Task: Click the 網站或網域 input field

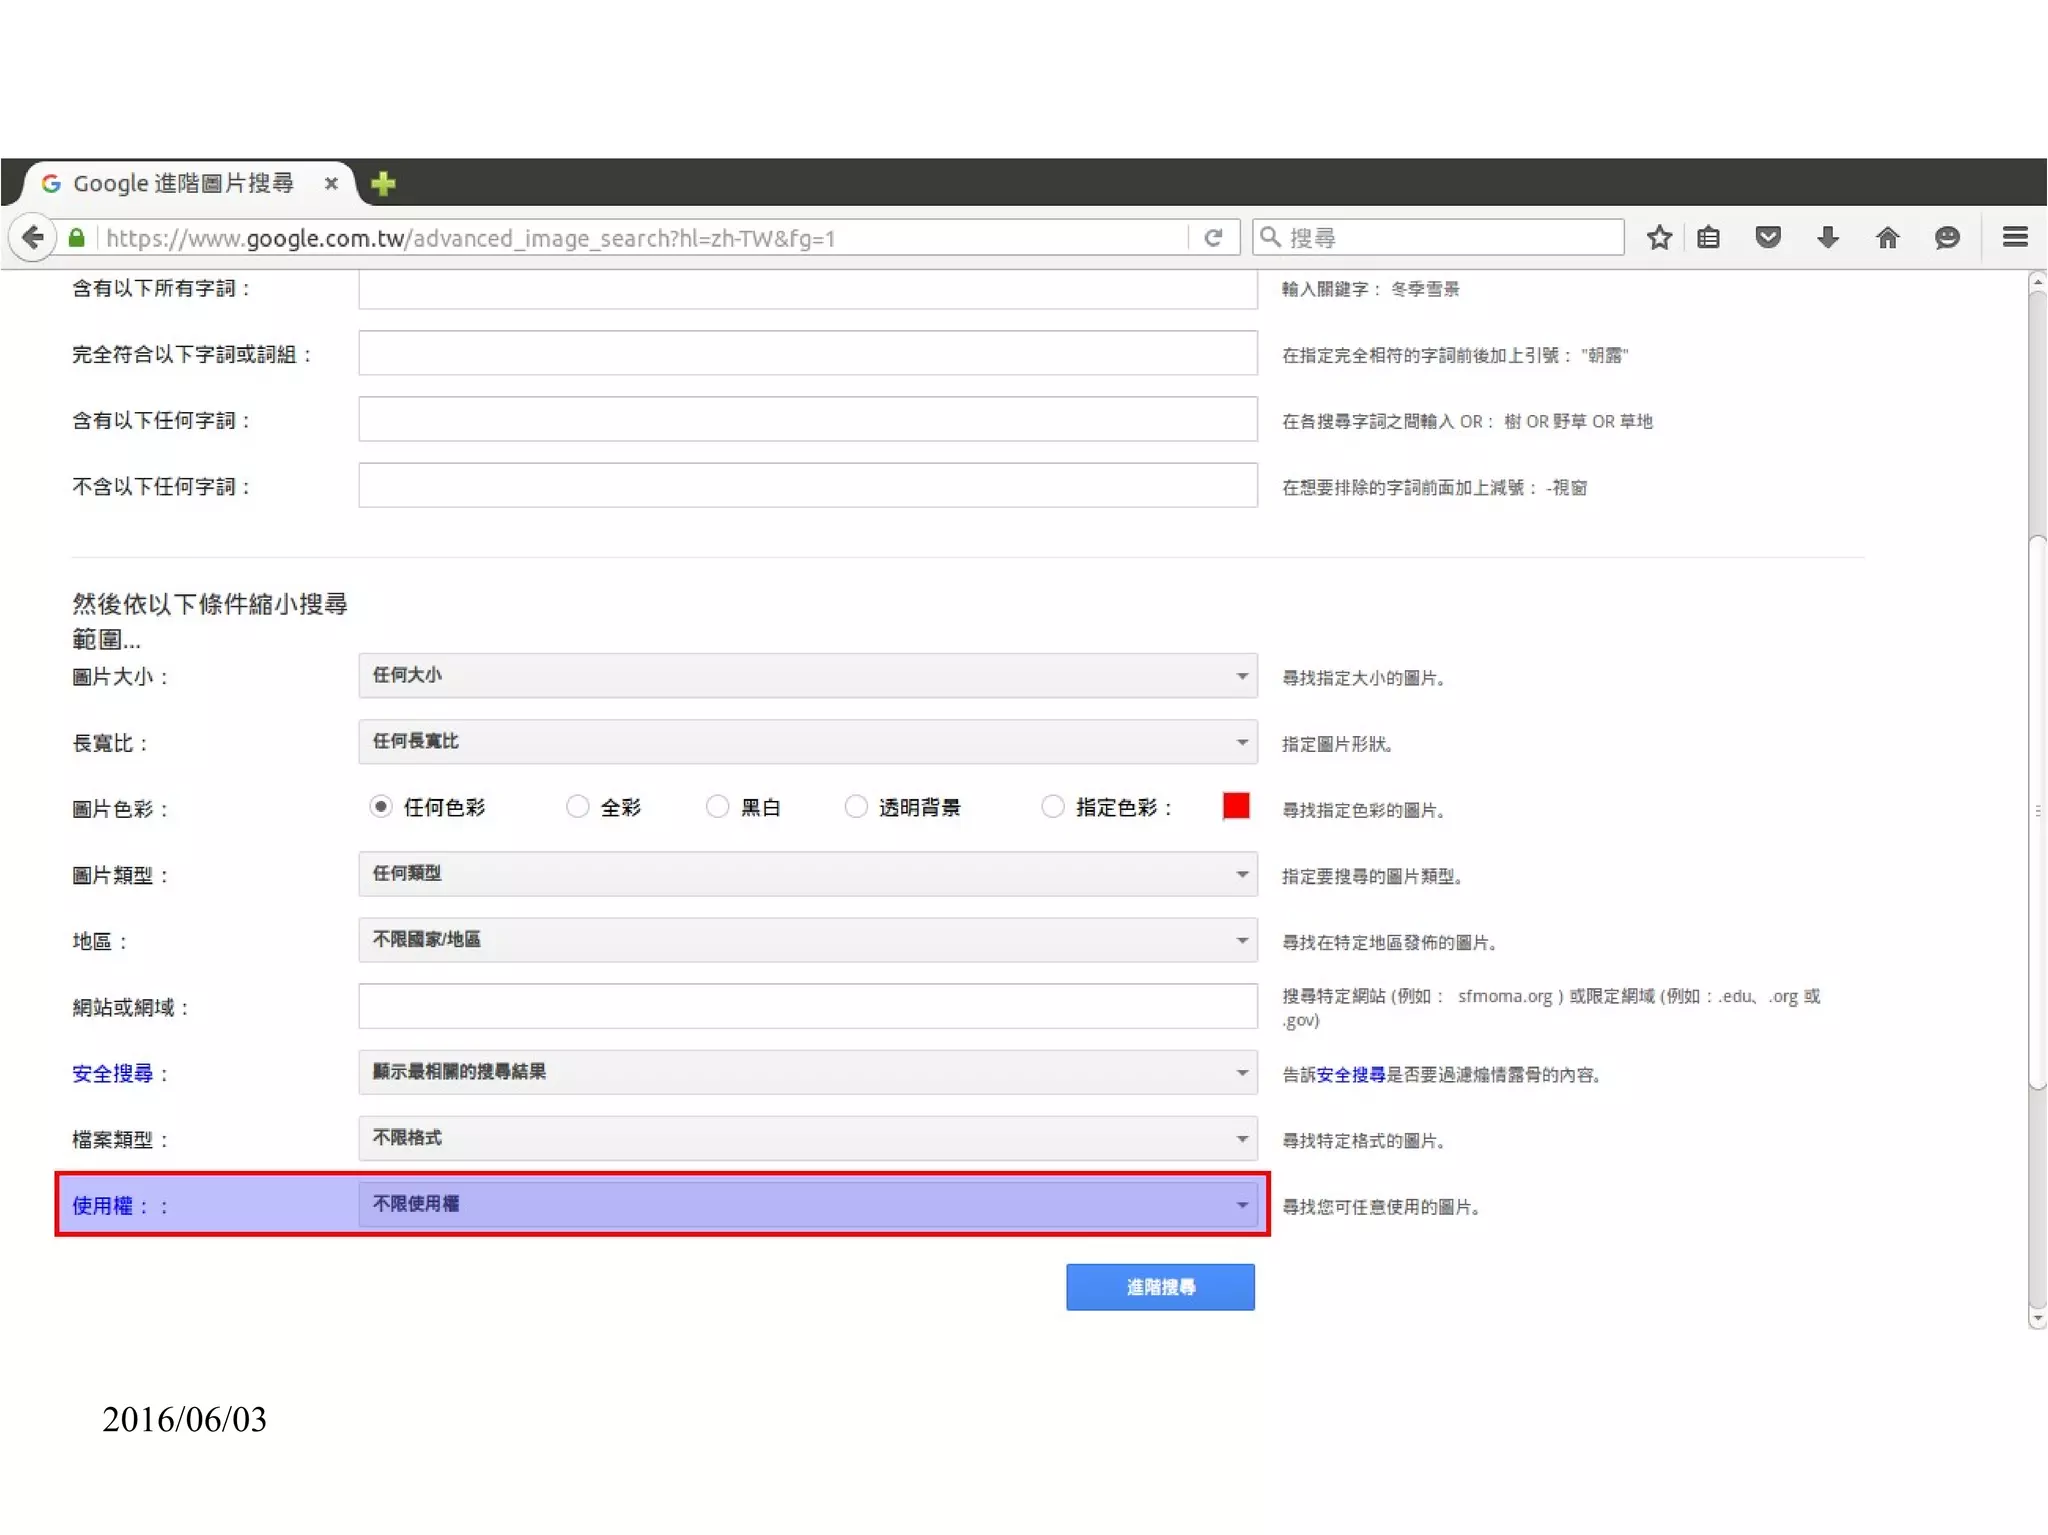Action: [x=807, y=1006]
